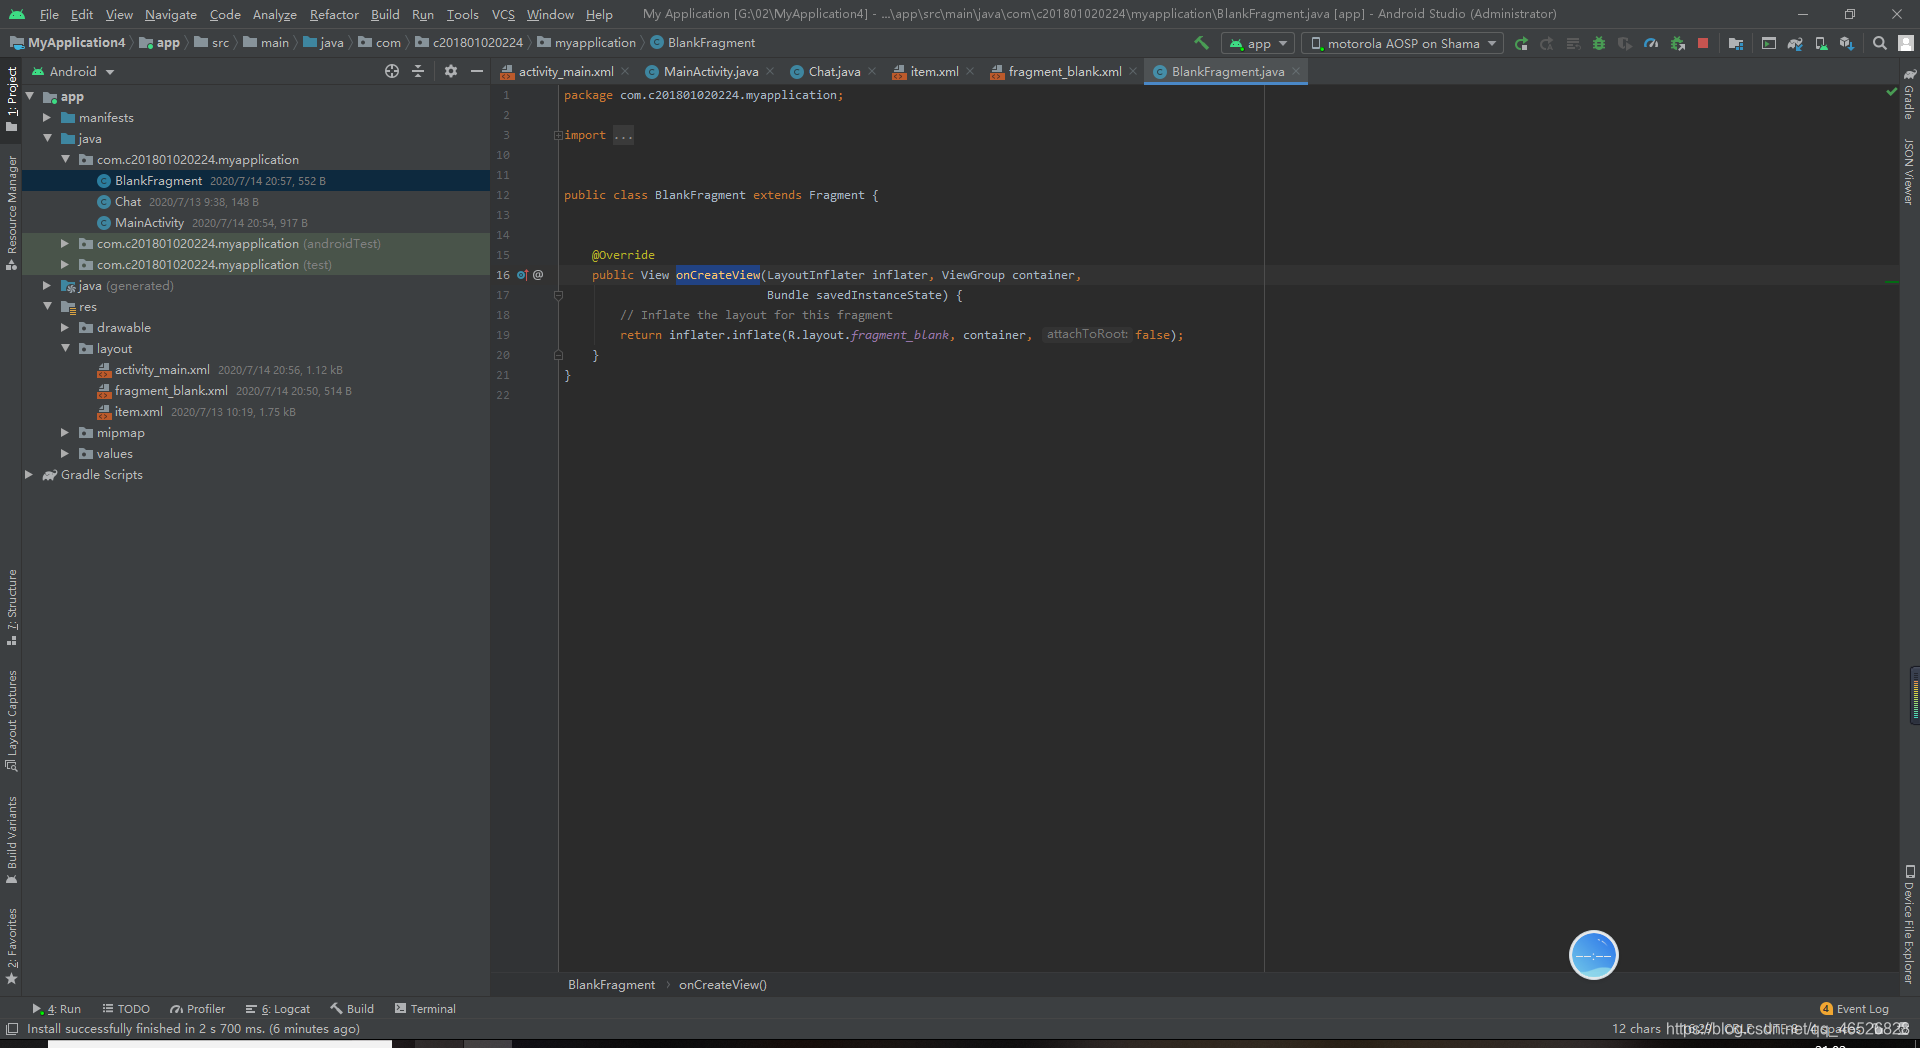Click the Make Project hammer icon
1920x1048 pixels.
point(1202,43)
